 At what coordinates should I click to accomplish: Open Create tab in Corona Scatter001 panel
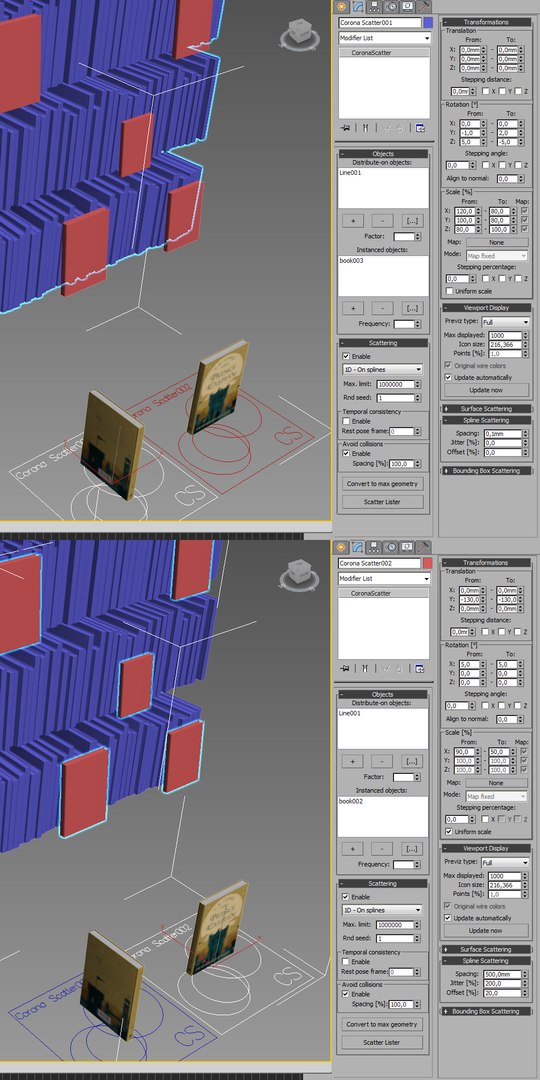click(342, 7)
